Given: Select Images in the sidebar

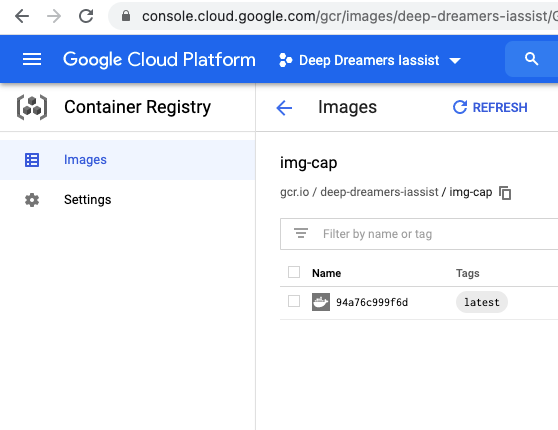Looking at the screenshot, I should [x=127, y=160].
